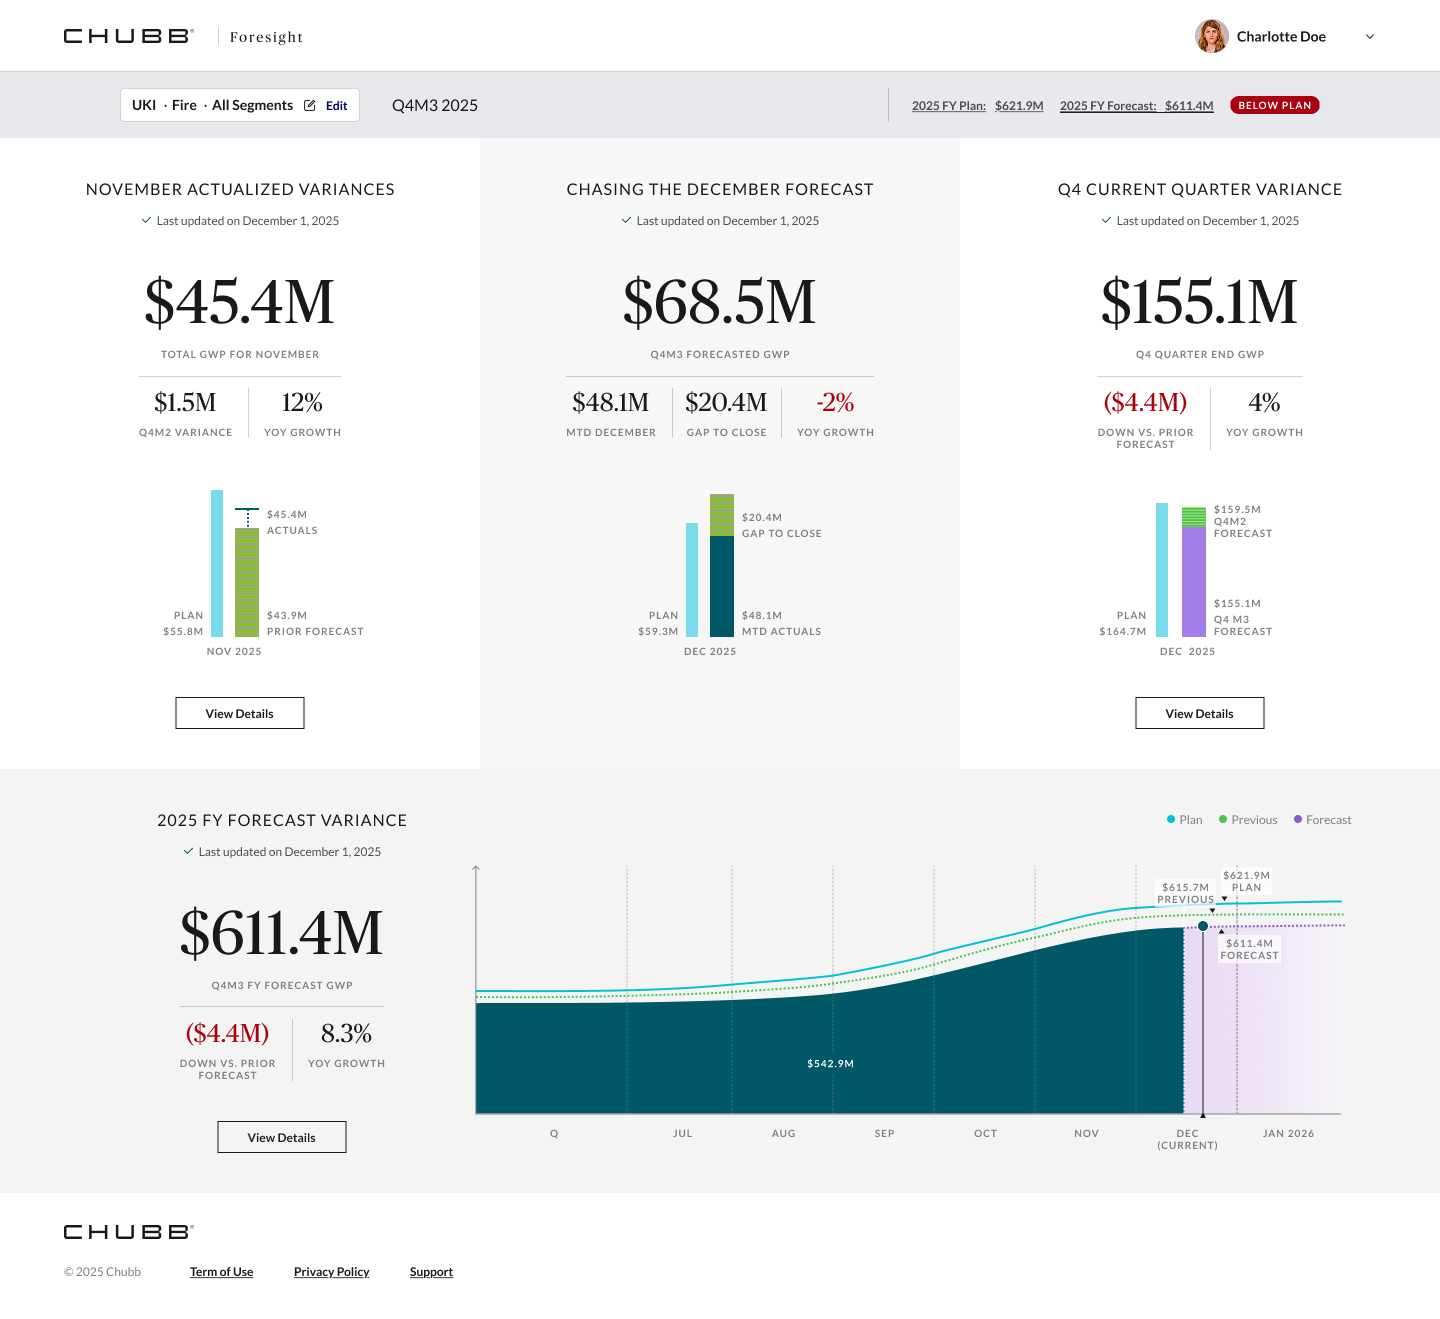Click the edit pencil icon beside All Segments
Image resolution: width=1440 pixels, height=1319 pixels.
click(310, 105)
